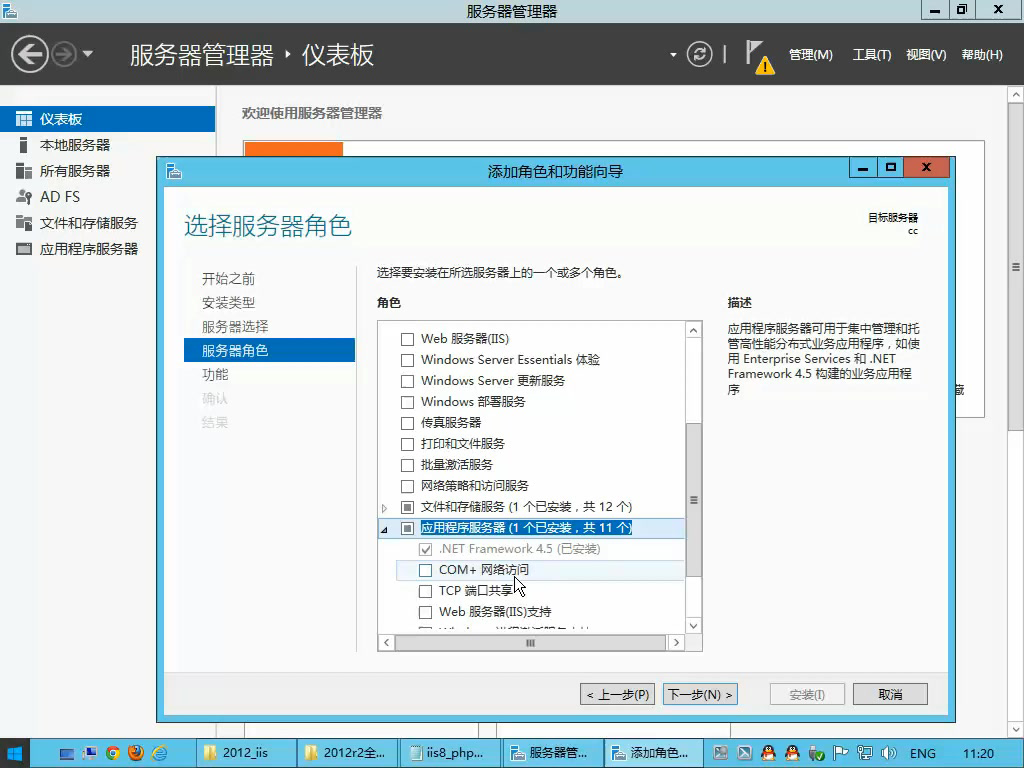Check Windows Server Essentials 体验 role

tap(408, 360)
